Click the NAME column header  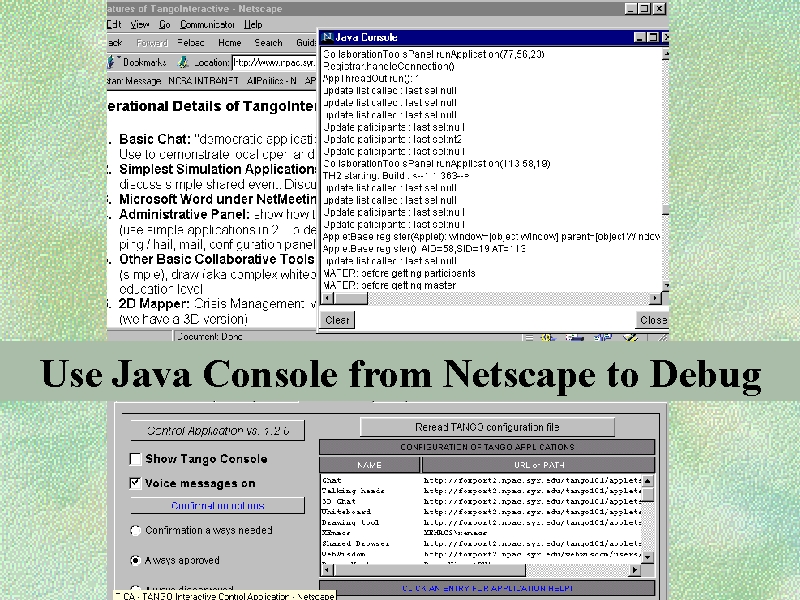coord(369,465)
